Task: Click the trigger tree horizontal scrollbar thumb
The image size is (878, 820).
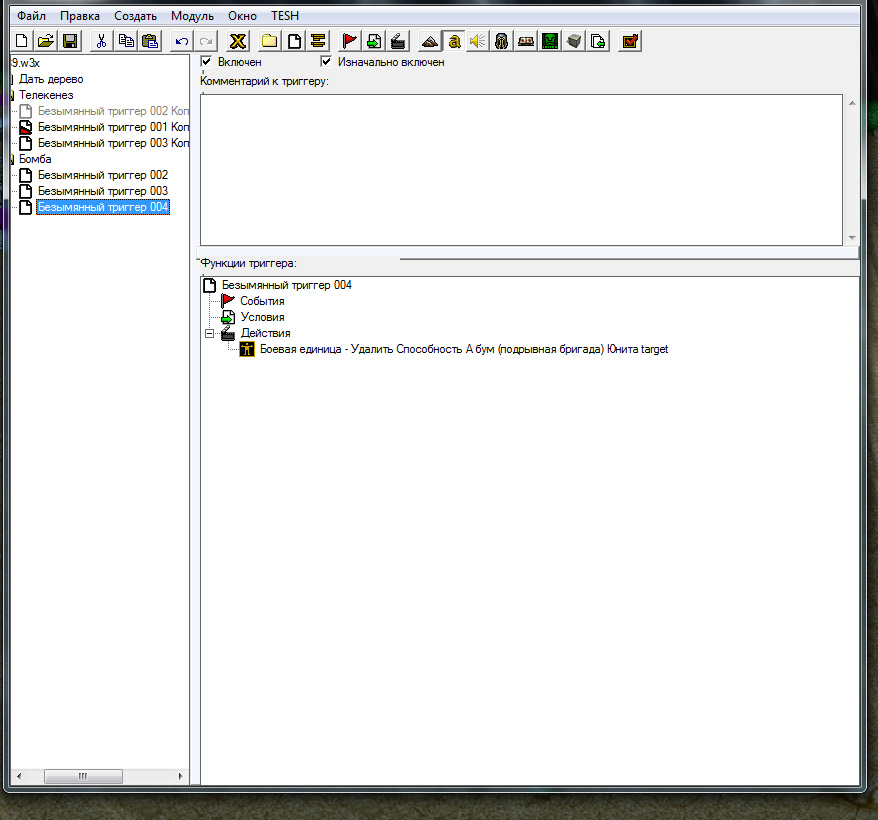Action: (x=83, y=776)
